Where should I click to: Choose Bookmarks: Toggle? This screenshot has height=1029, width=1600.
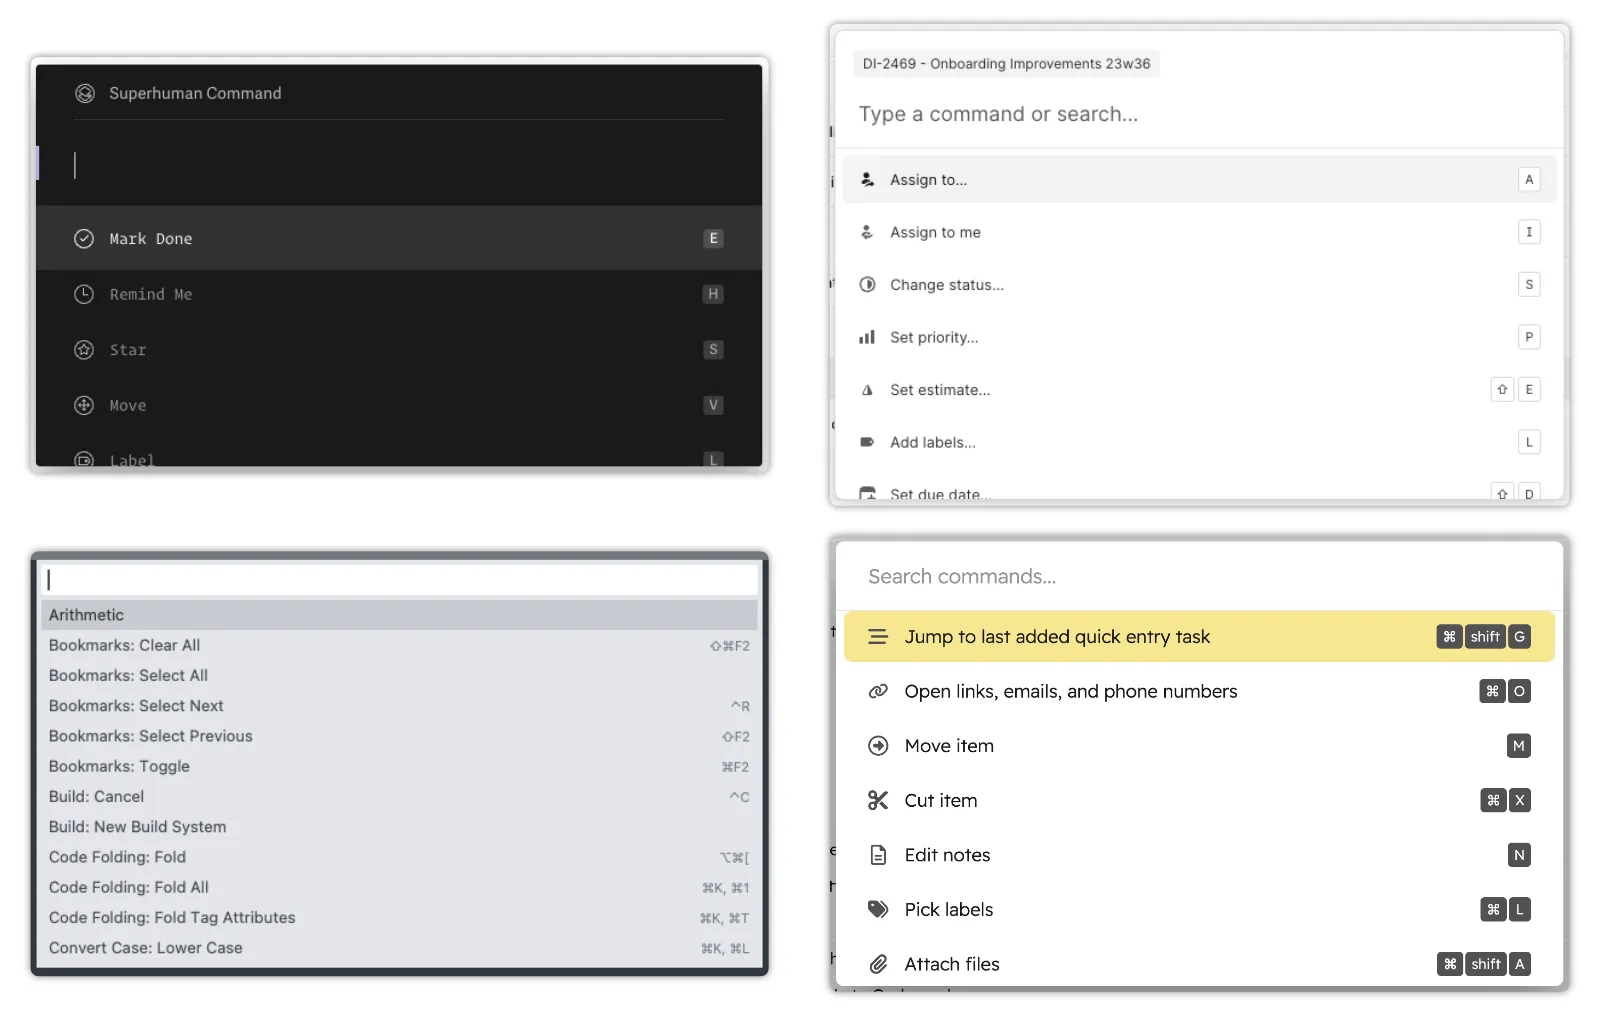pyautogui.click(x=400, y=767)
